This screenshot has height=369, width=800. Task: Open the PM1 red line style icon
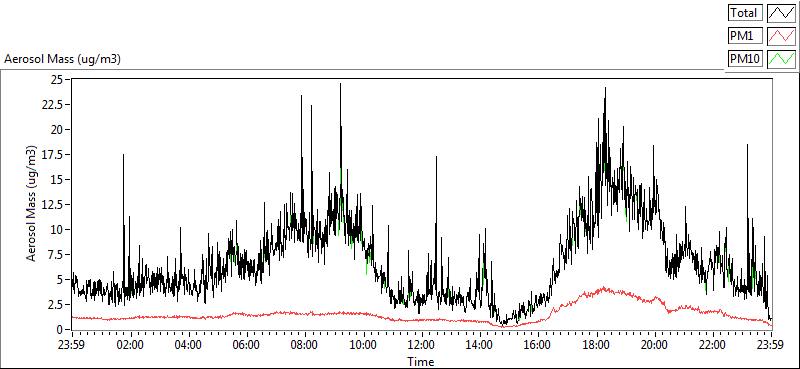(781, 36)
